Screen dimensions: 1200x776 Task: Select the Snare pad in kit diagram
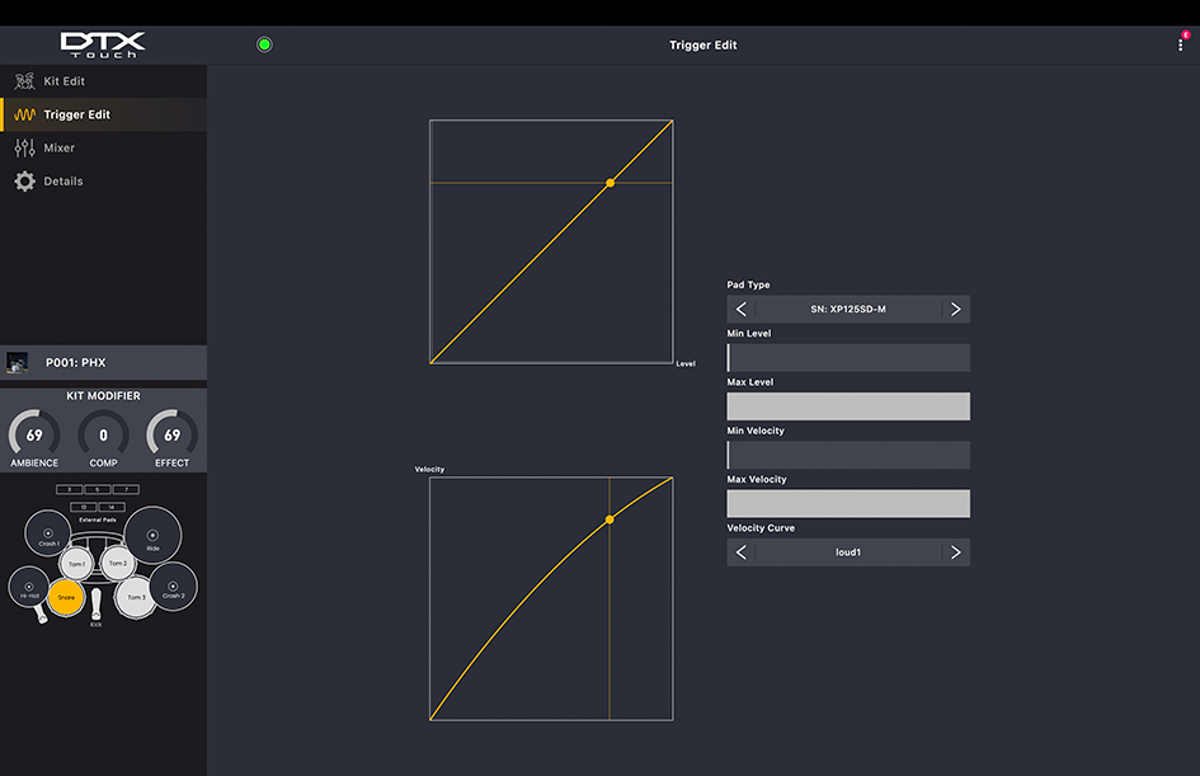[x=66, y=597]
